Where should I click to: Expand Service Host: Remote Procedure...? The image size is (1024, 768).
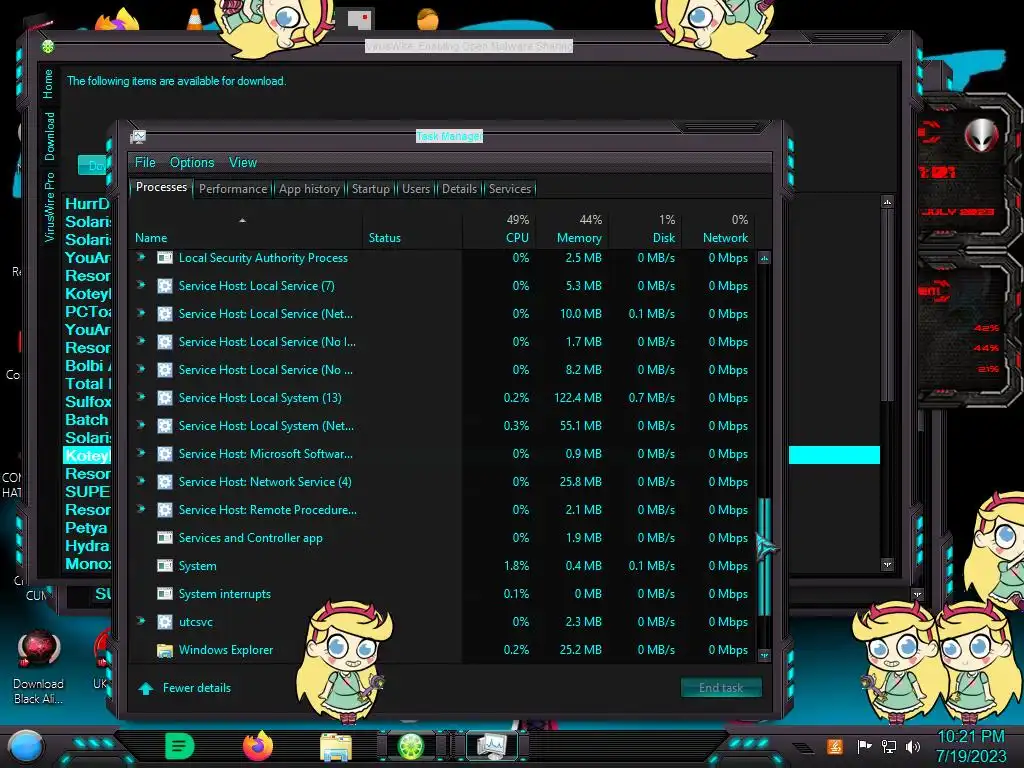pyautogui.click(x=140, y=509)
